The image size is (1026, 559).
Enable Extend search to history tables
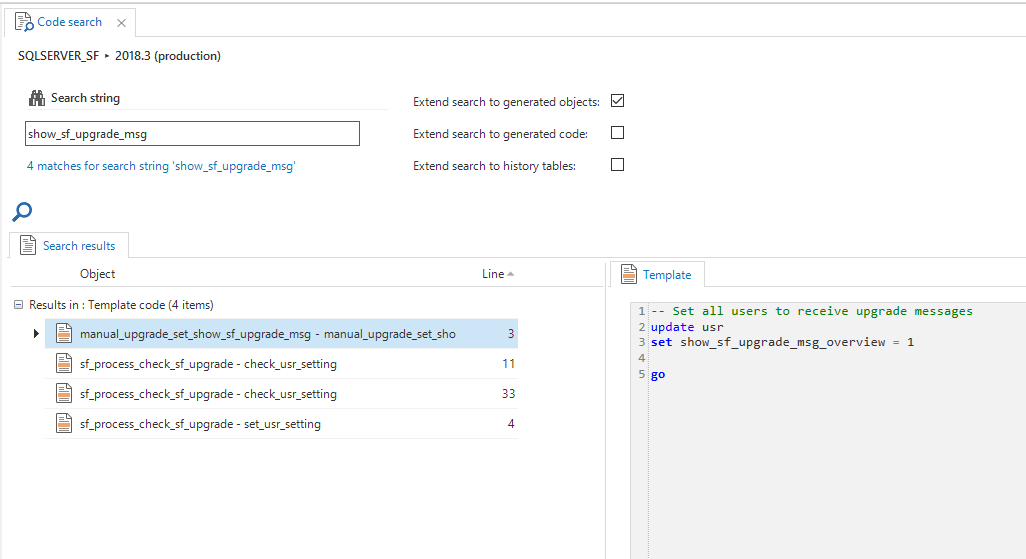pos(617,165)
